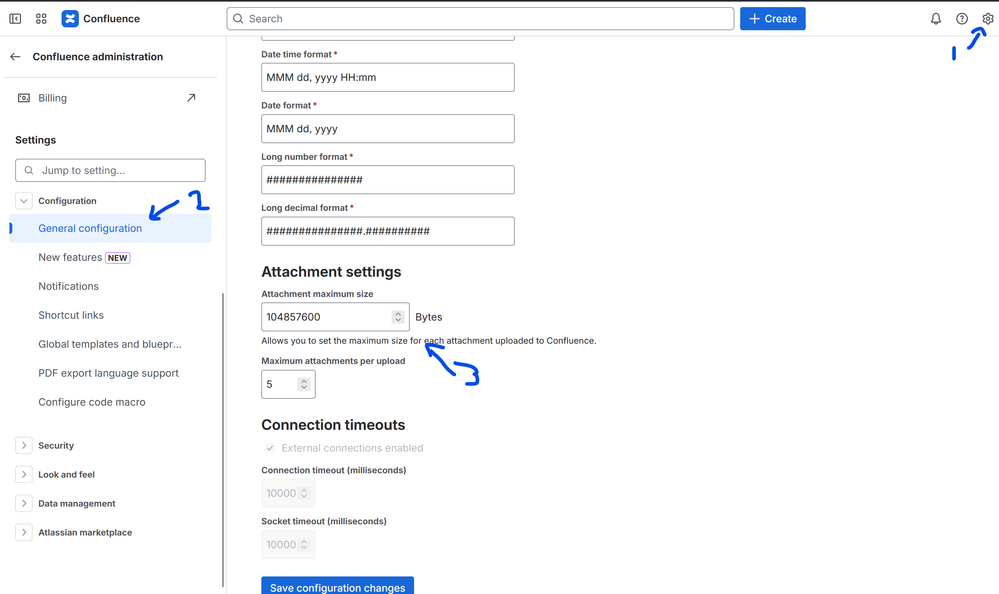Image resolution: width=999 pixels, height=594 pixels.
Task: Open the help question mark icon
Action: pyautogui.click(x=961, y=18)
